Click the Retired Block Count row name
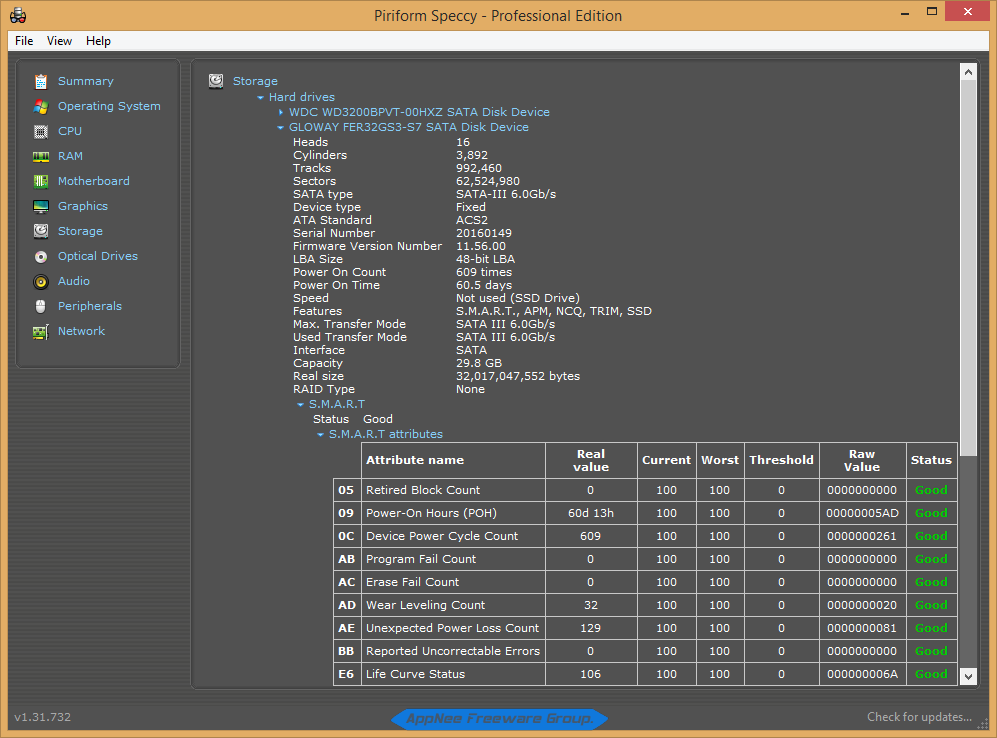997x738 pixels. [x=423, y=490]
